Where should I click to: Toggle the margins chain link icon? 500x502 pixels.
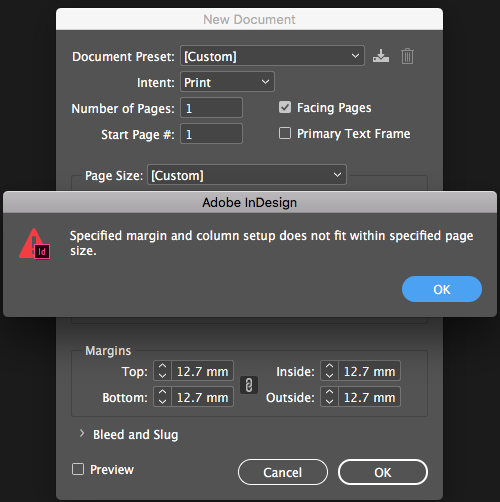tap(249, 385)
